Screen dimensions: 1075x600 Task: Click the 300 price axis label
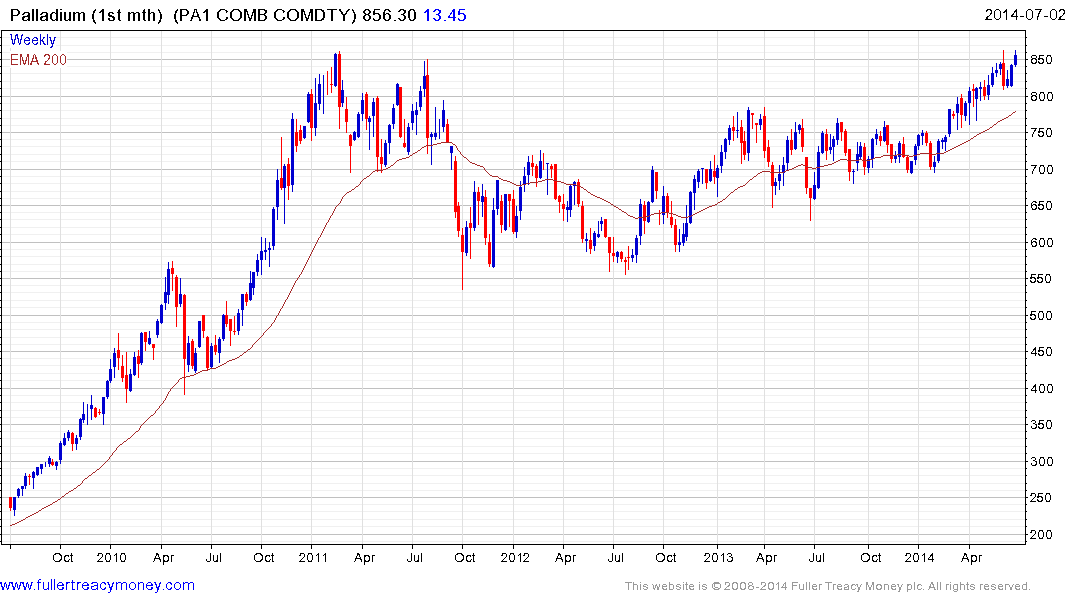click(x=1041, y=461)
